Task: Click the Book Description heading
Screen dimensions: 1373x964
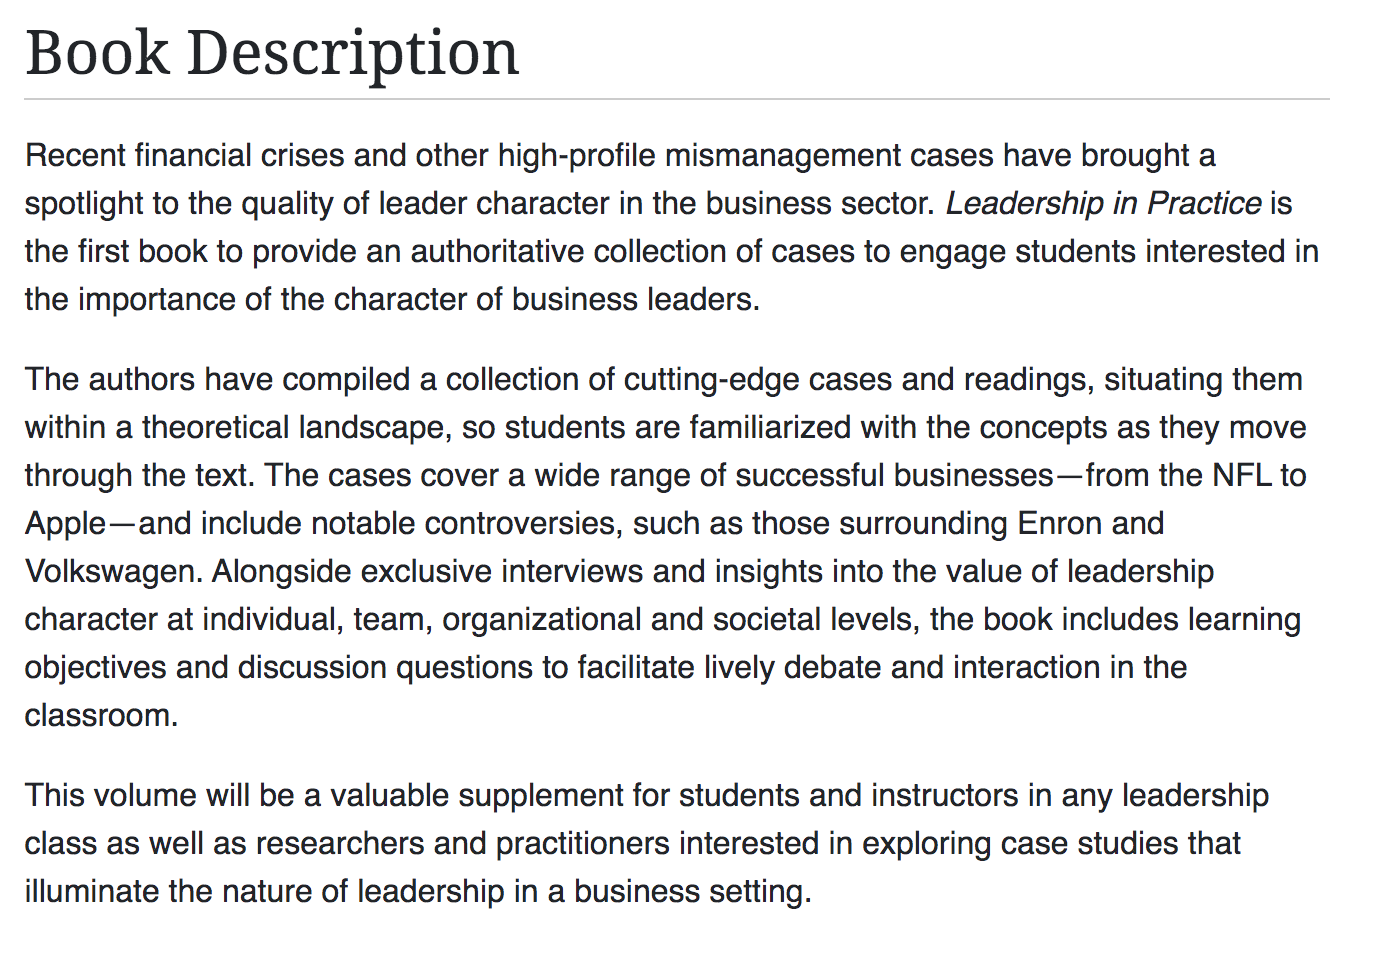Action: point(272,53)
